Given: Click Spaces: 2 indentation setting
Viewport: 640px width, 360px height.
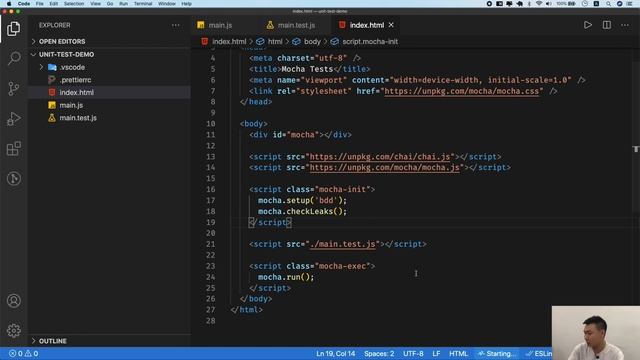Looking at the screenshot, I should (379, 353).
